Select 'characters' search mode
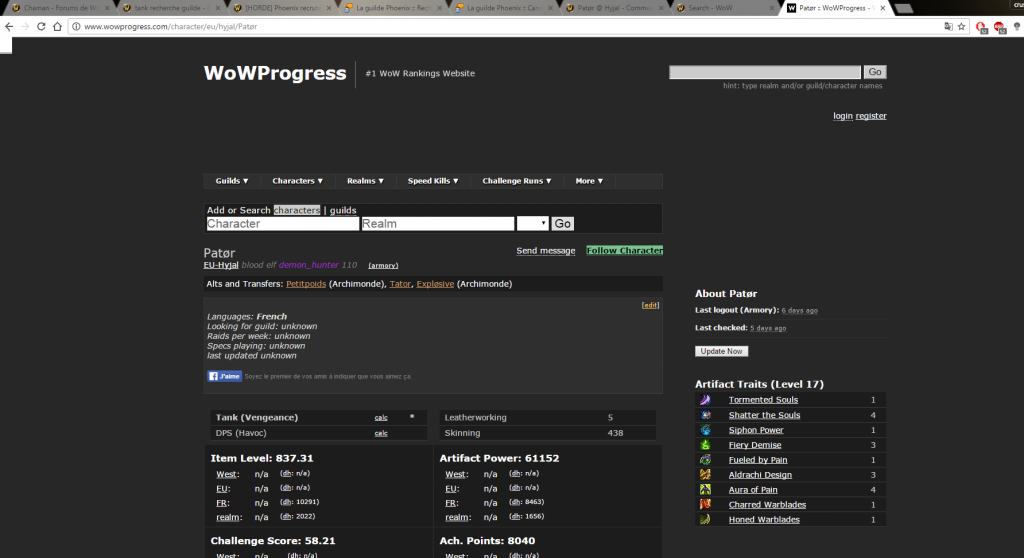The width and height of the screenshot is (1024, 558). coord(297,210)
